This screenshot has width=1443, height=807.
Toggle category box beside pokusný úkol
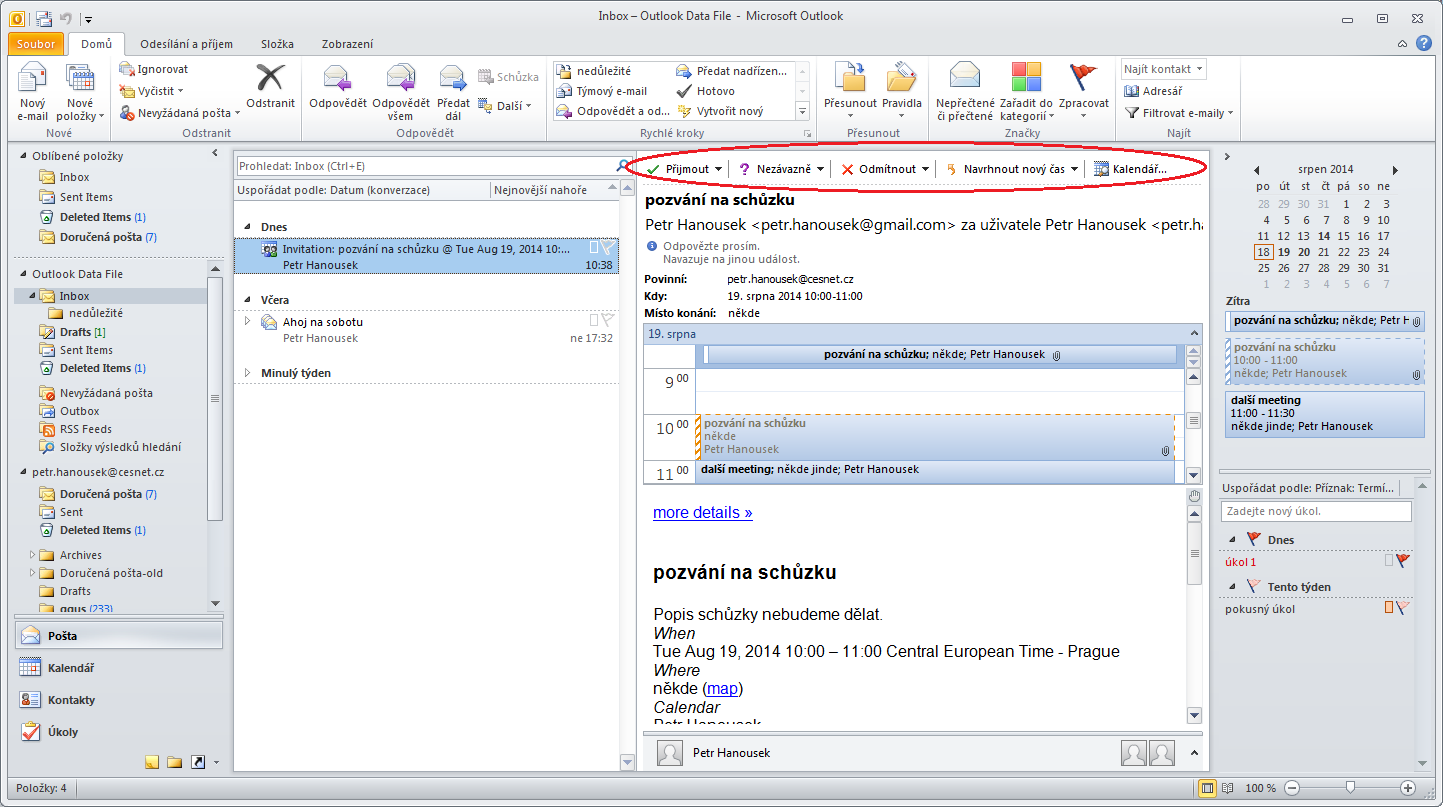[1388, 607]
